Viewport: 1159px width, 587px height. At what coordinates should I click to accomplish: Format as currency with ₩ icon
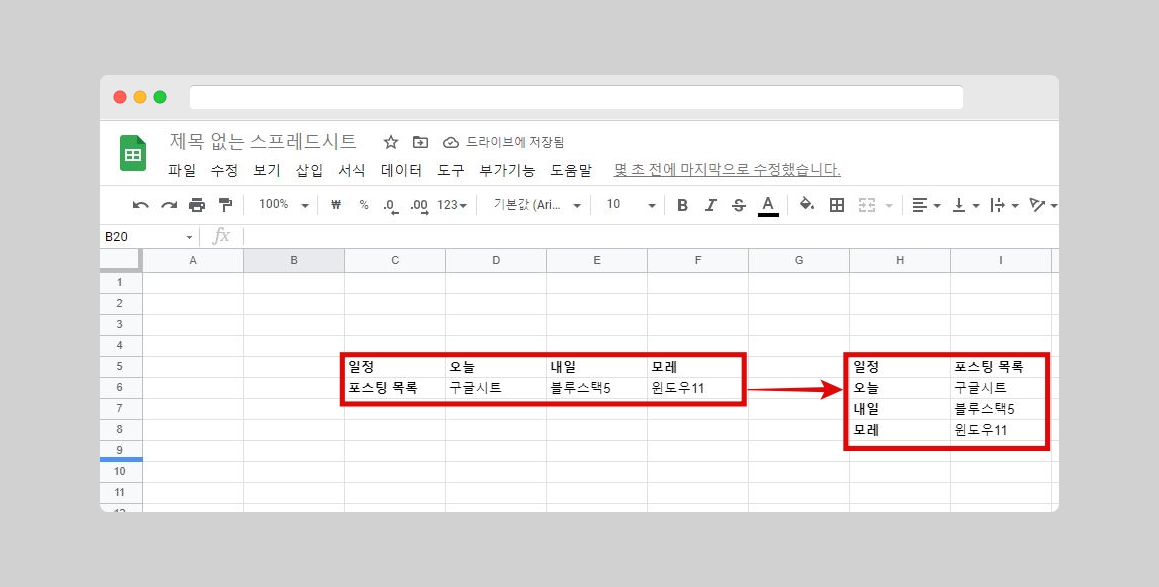tap(336, 205)
